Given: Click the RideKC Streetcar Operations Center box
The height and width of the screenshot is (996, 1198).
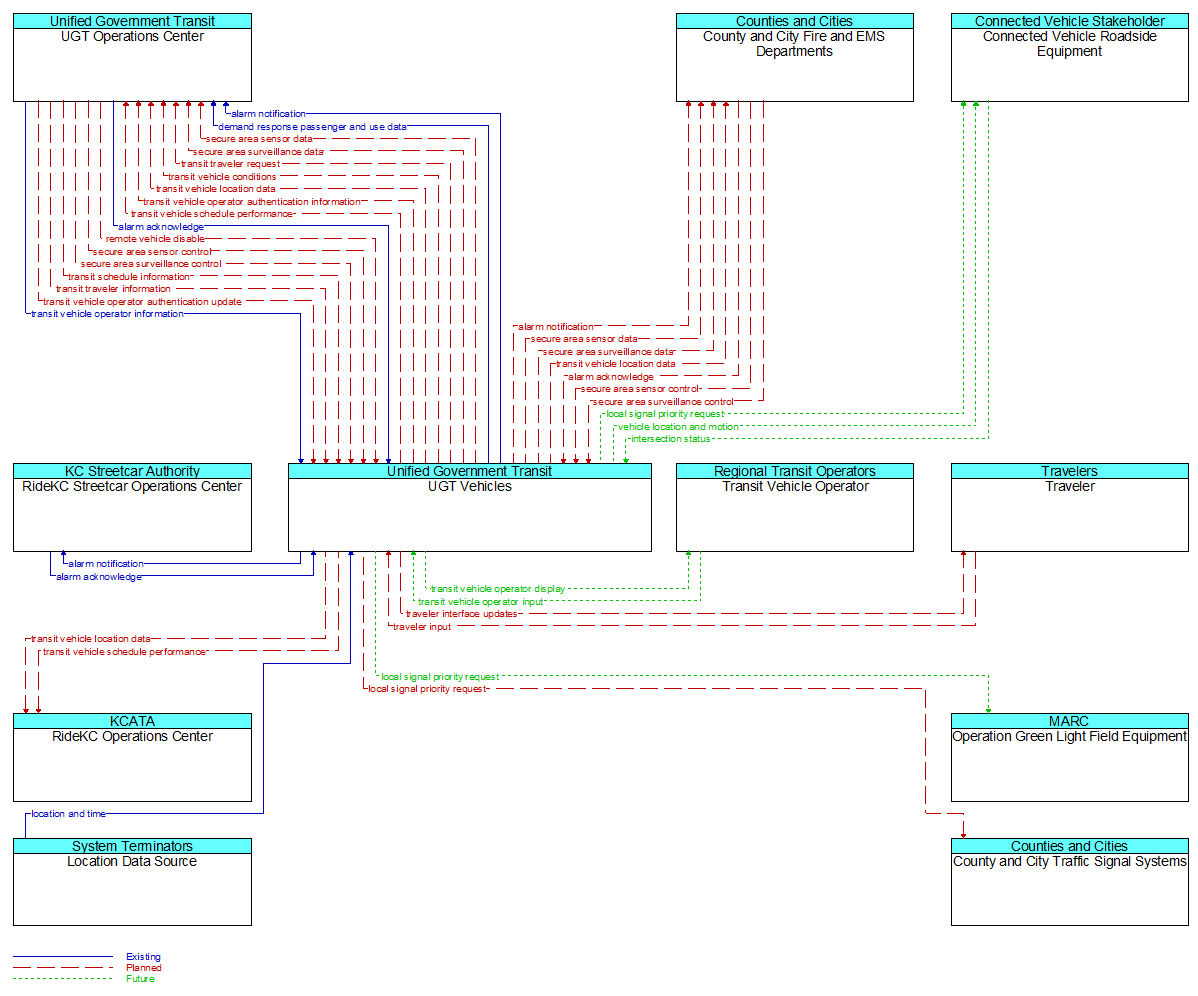Looking at the screenshot, I should 132,507.
